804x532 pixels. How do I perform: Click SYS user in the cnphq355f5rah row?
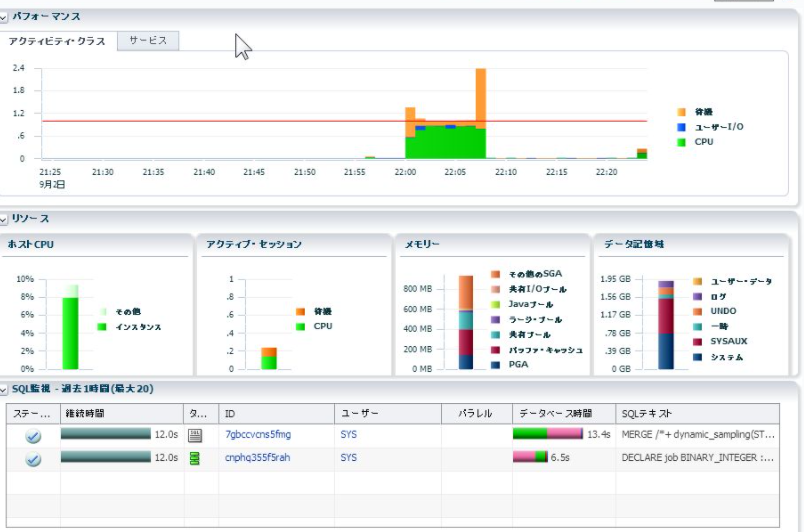(x=348, y=458)
